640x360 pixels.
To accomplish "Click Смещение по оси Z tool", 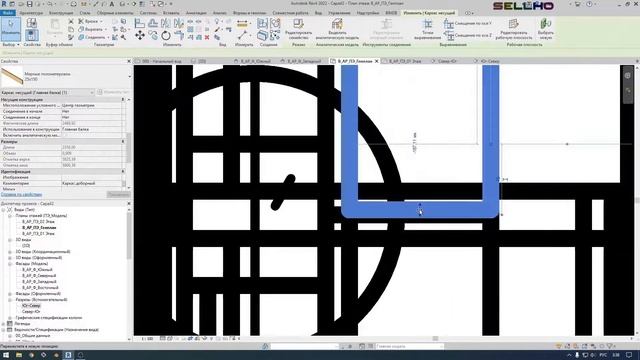I will coord(468,36).
